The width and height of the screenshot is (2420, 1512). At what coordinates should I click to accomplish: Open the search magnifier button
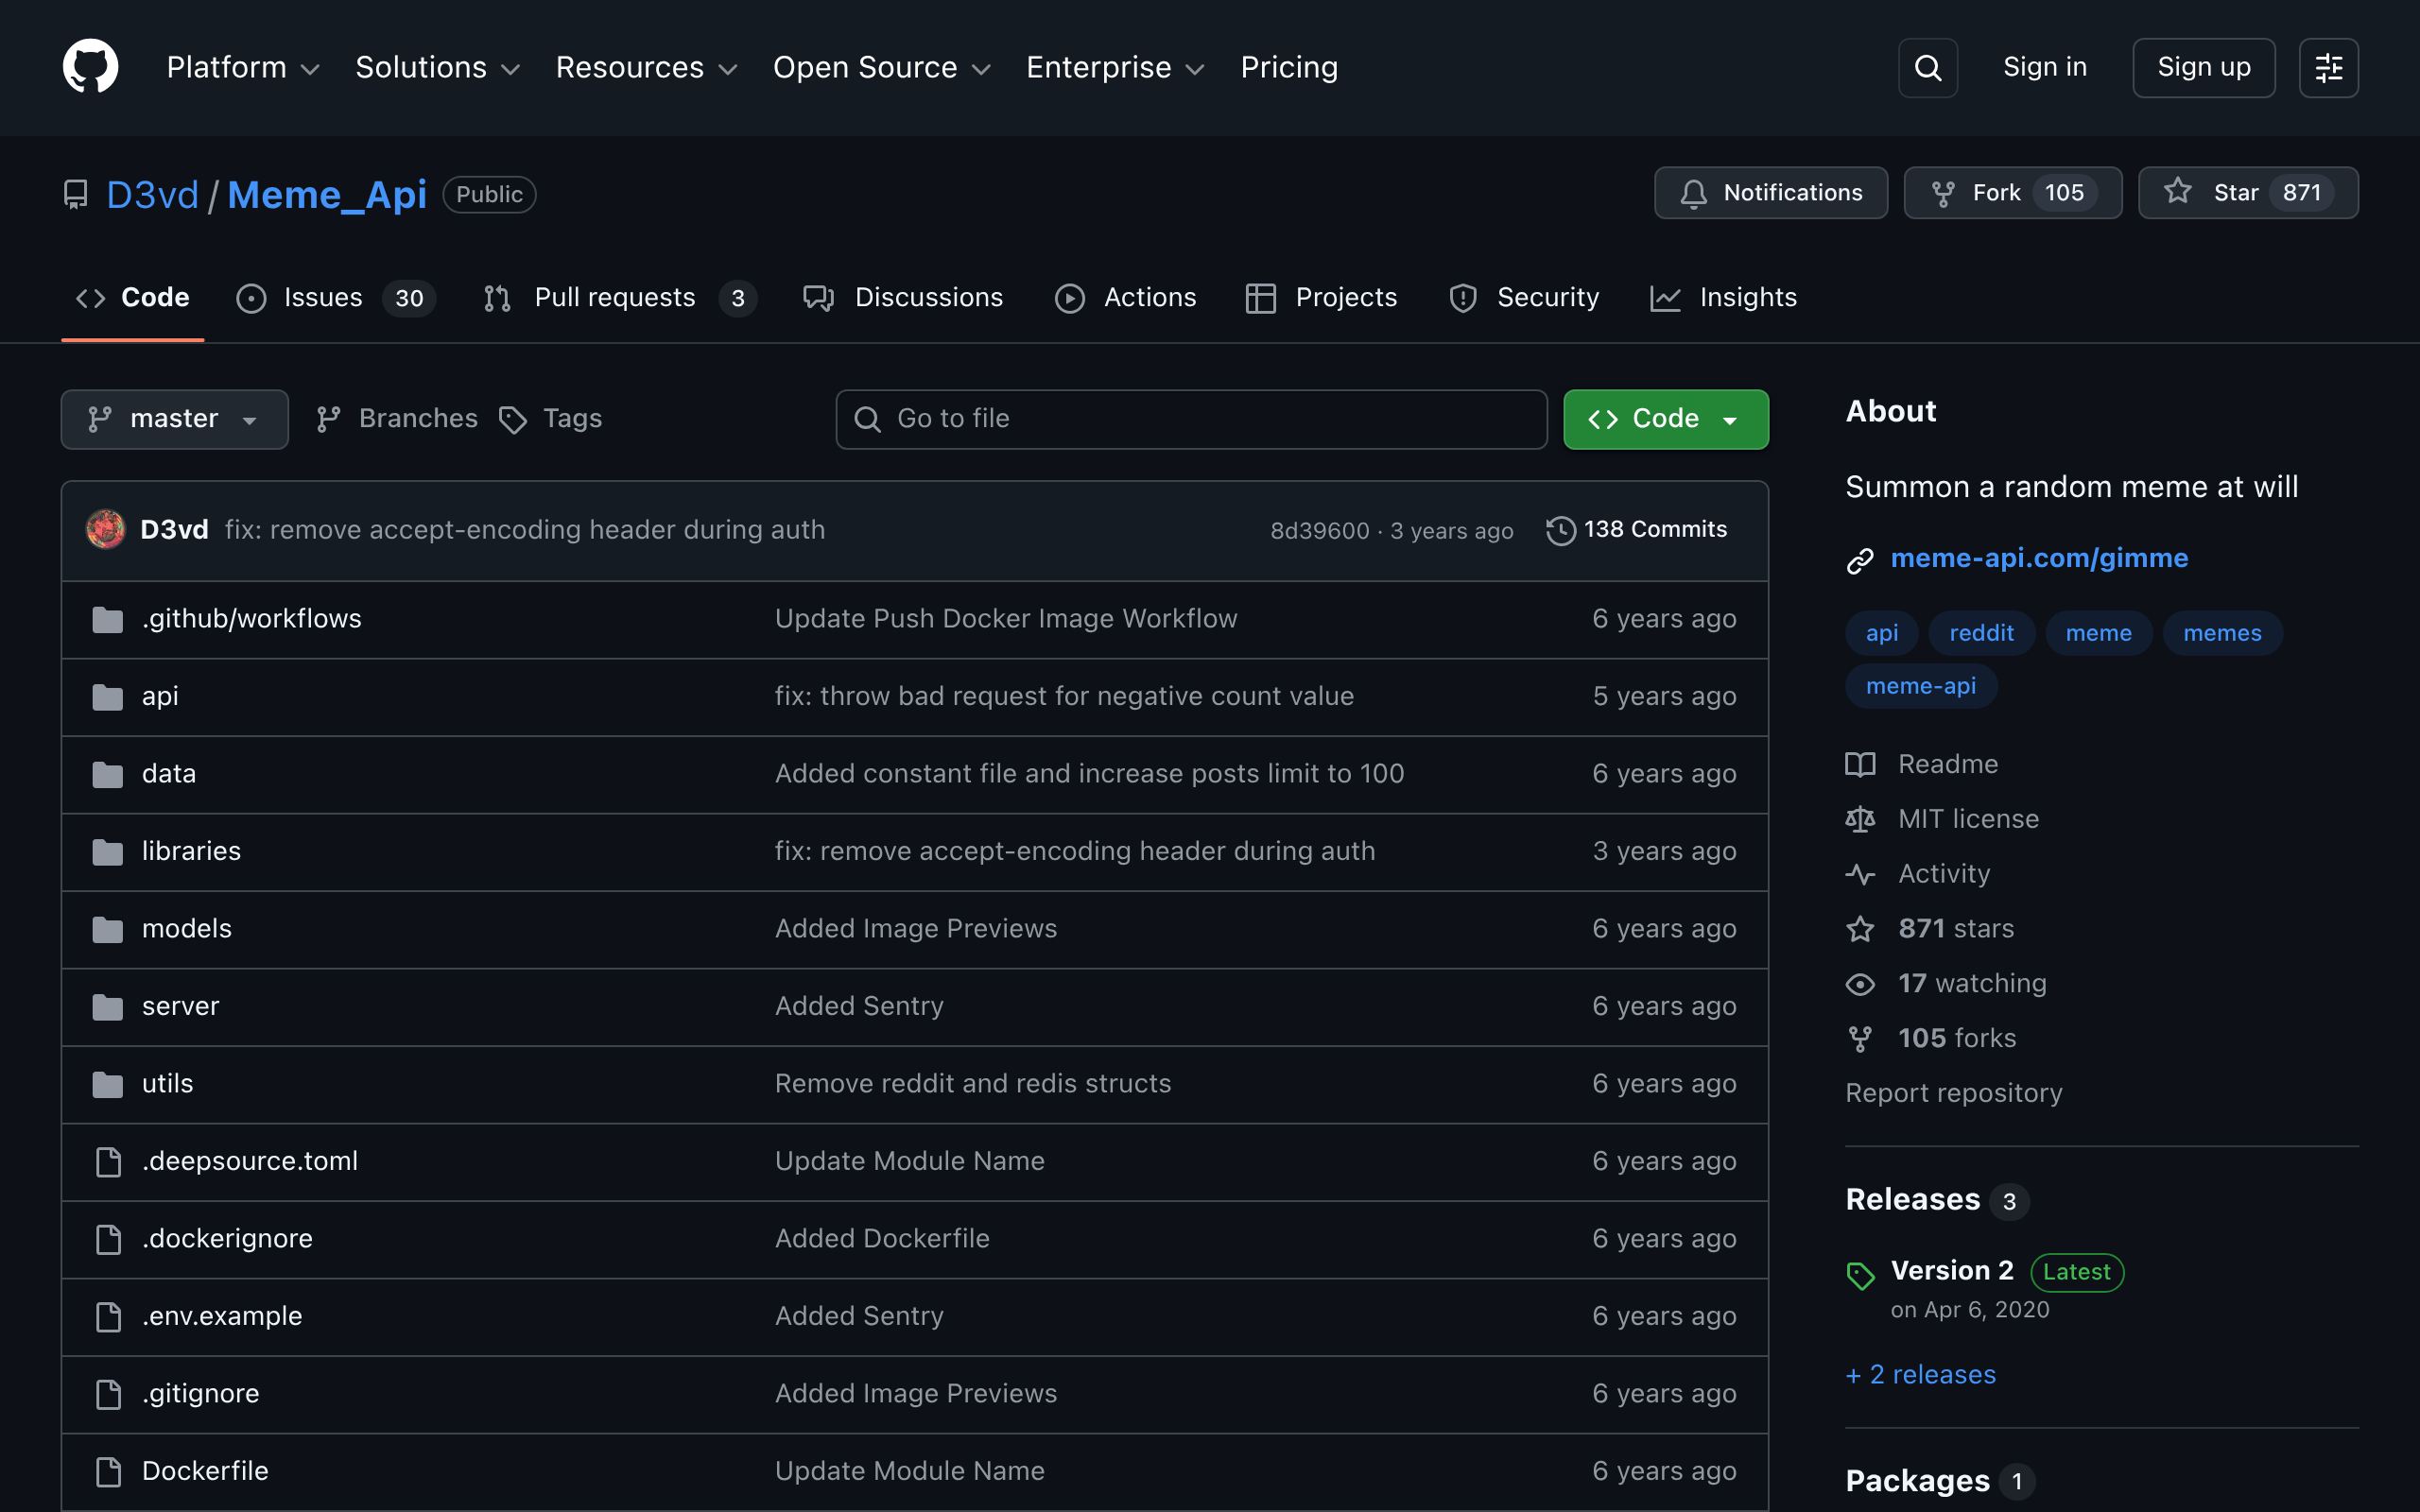[x=1927, y=67]
